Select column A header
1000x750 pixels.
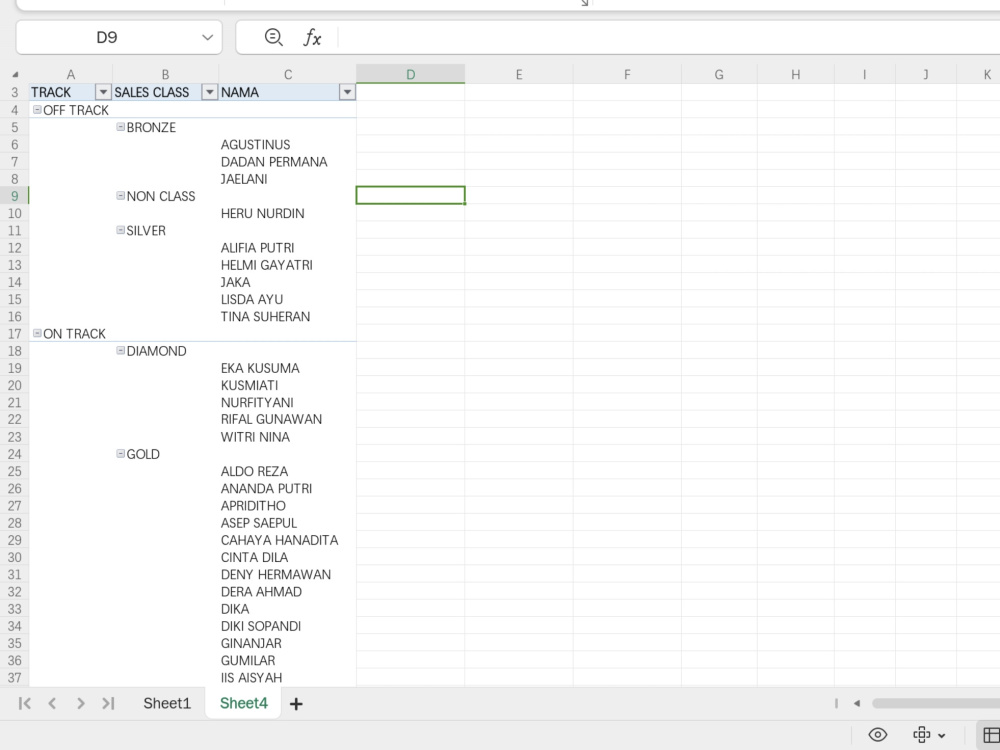click(x=71, y=75)
